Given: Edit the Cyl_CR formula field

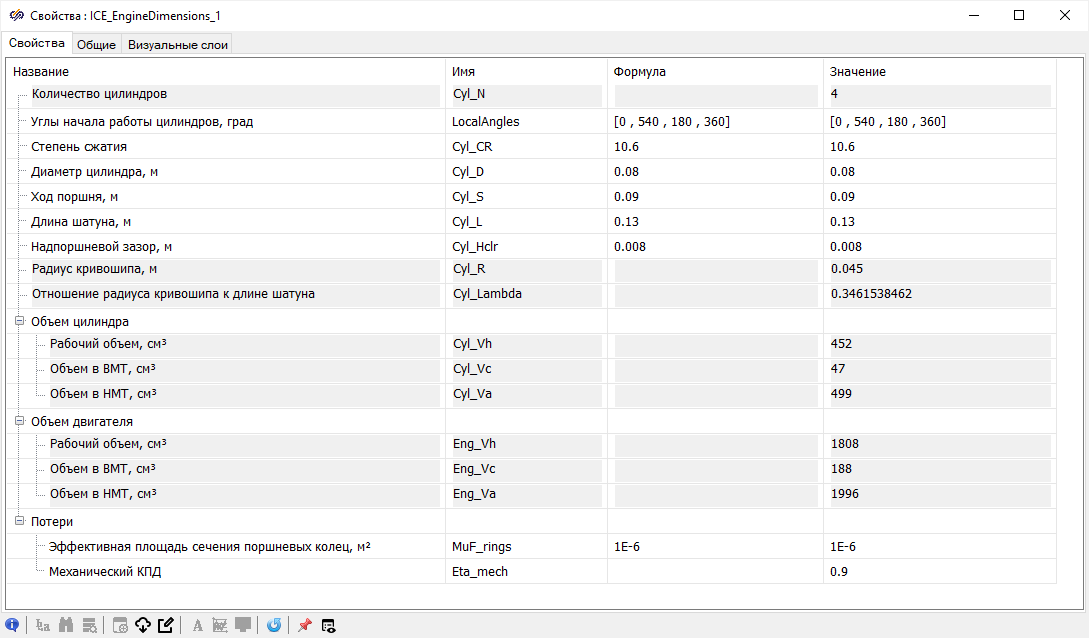Looking at the screenshot, I should 714,147.
